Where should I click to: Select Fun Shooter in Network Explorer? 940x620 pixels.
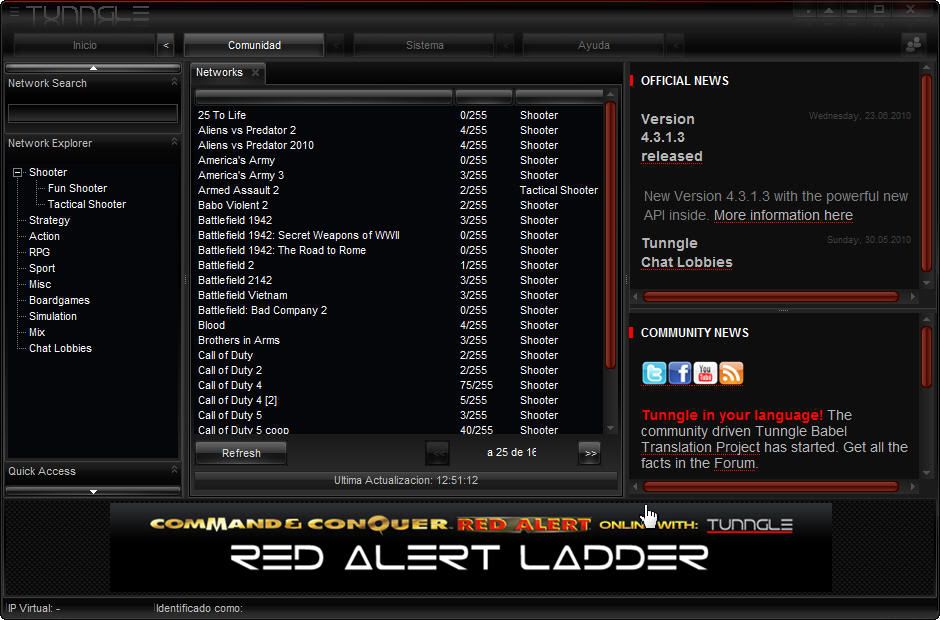77,188
